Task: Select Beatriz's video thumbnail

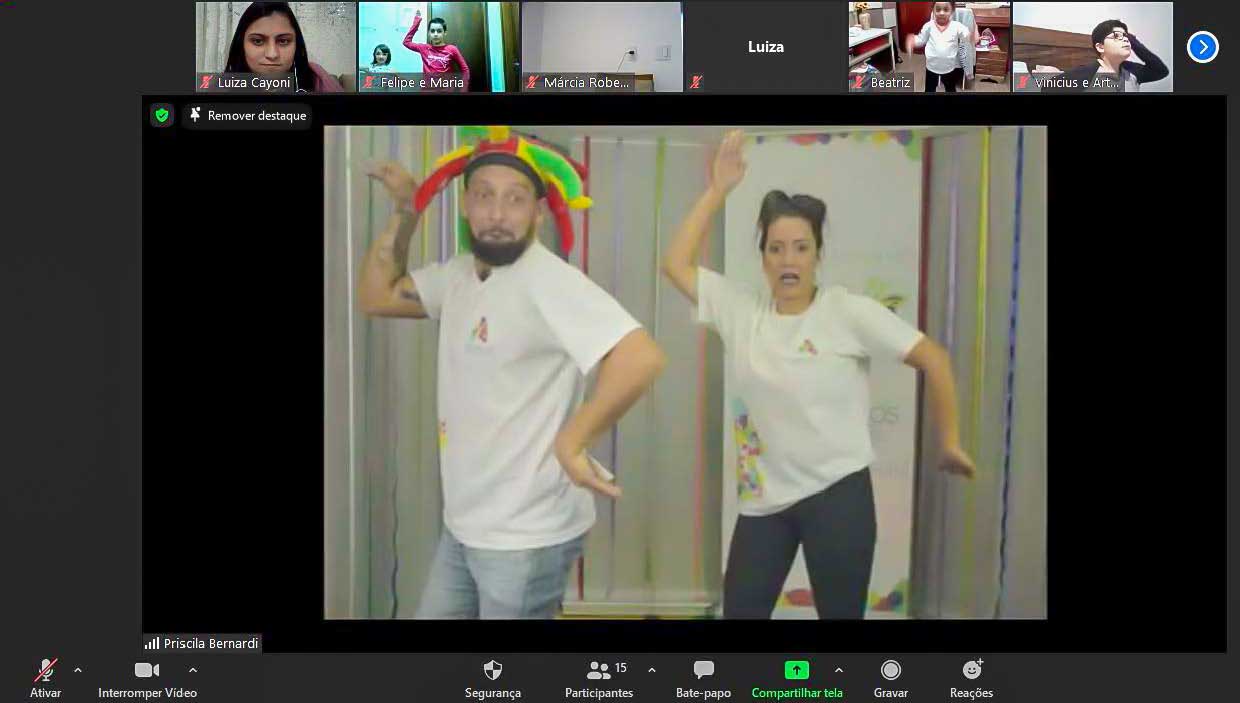Action: pos(929,47)
